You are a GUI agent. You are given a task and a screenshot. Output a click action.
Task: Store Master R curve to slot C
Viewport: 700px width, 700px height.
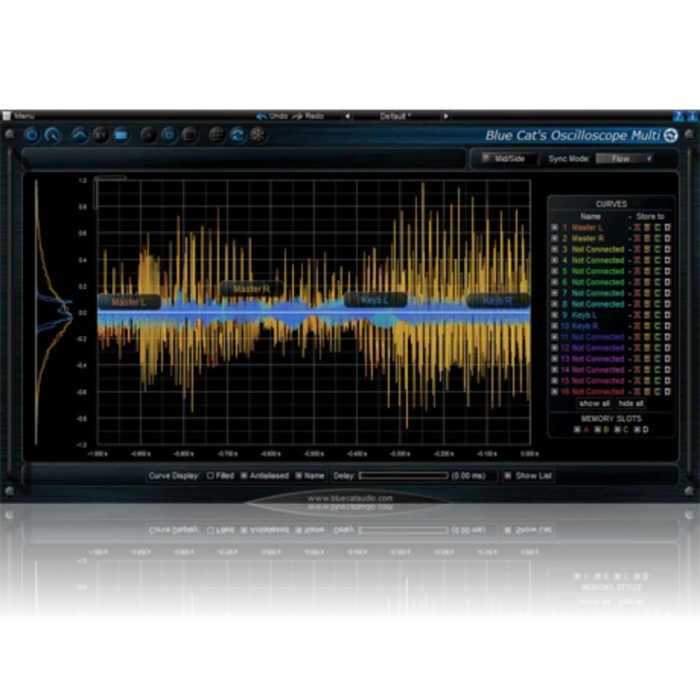[x=657, y=238]
